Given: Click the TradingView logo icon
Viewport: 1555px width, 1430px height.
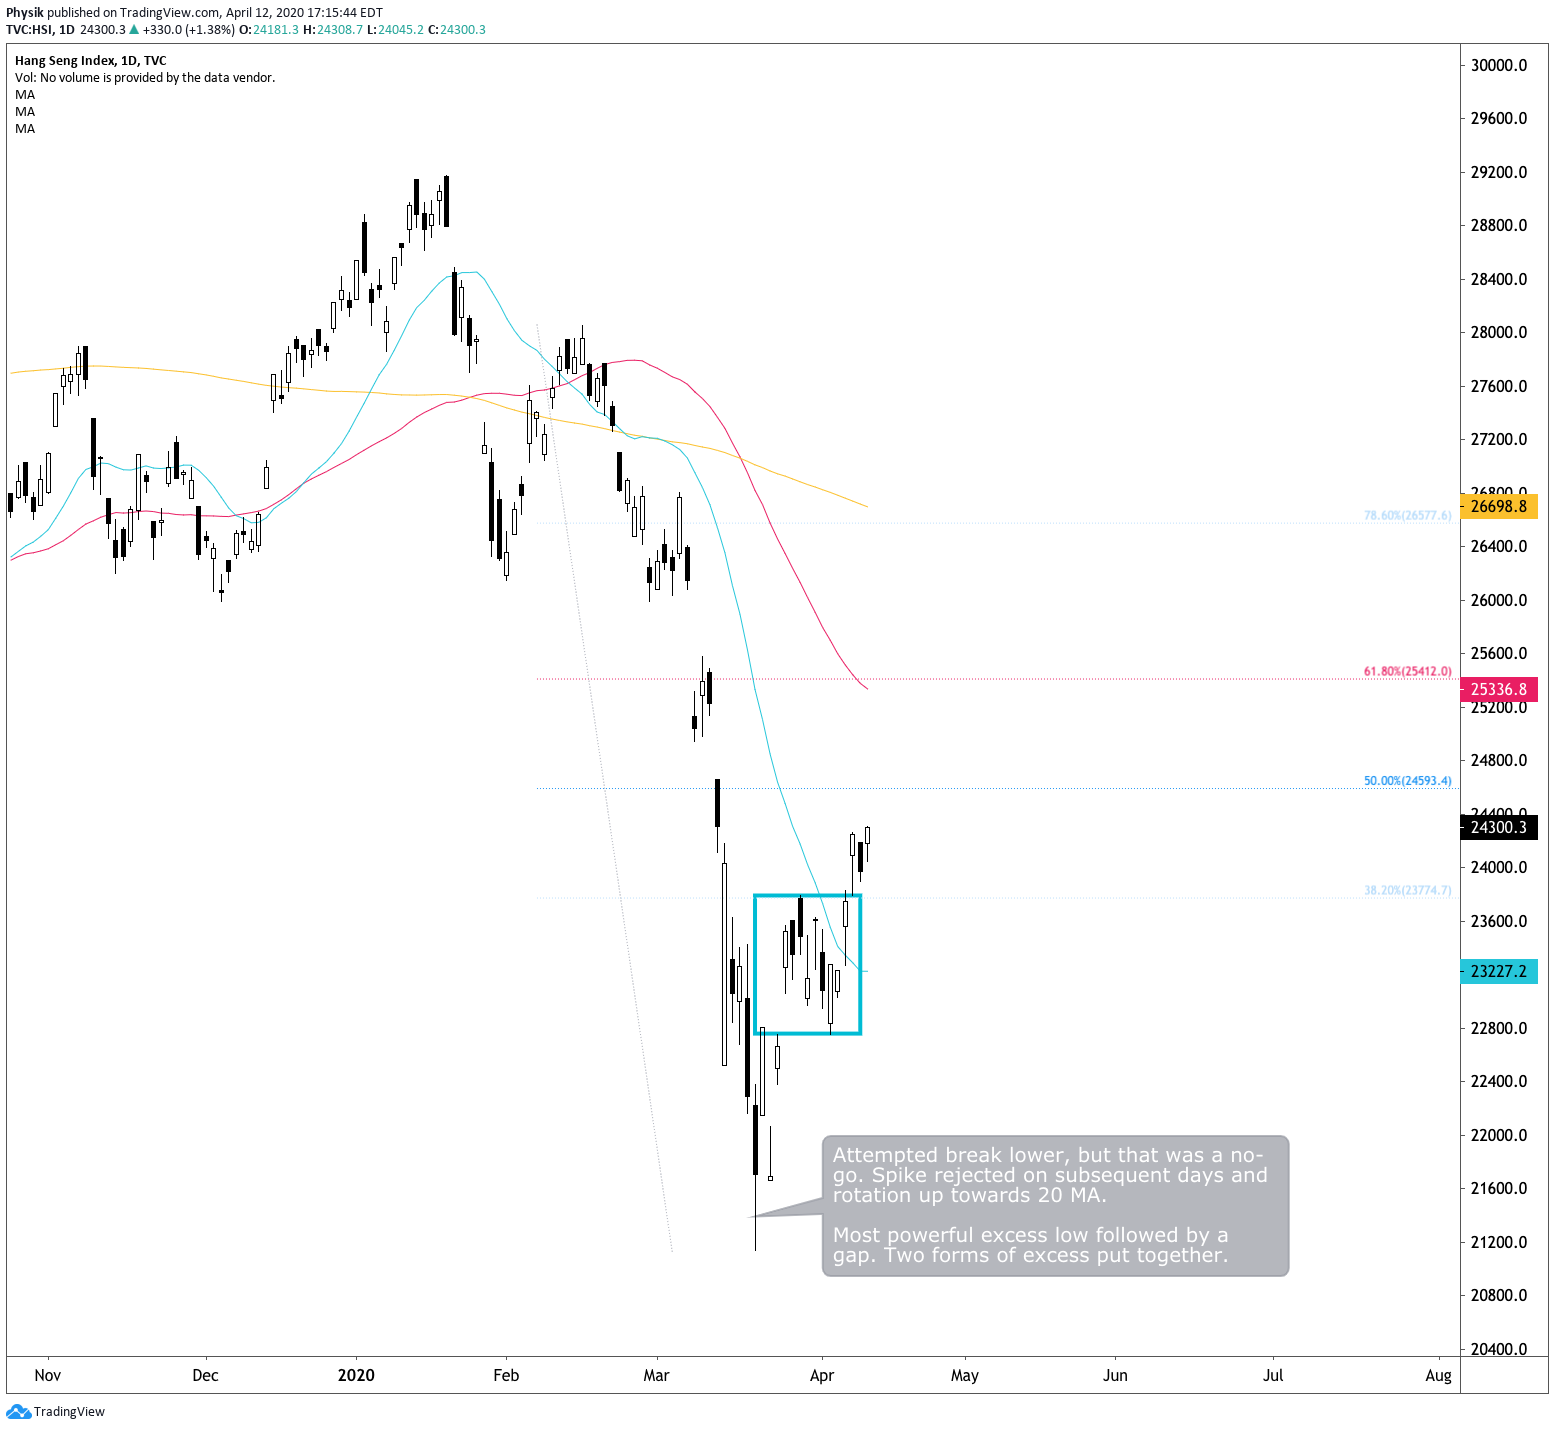Looking at the screenshot, I should [x=18, y=1412].
